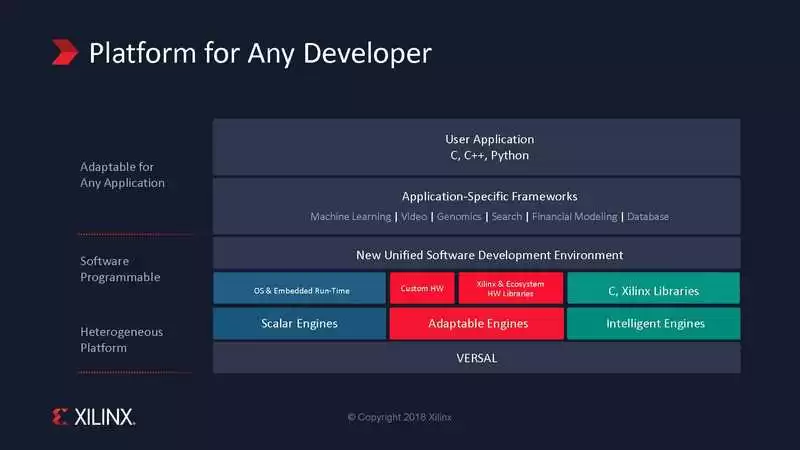Select Xilinx & Ecosystem HW Libraries block

[510, 290]
